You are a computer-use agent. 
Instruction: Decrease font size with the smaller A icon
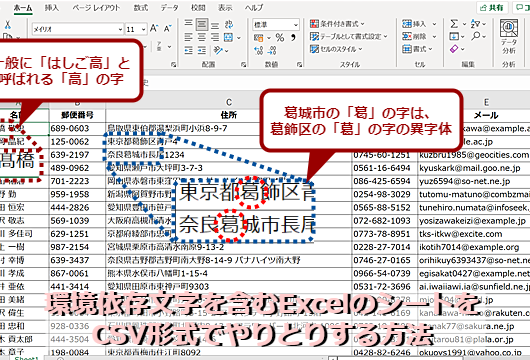[x=168, y=29]
